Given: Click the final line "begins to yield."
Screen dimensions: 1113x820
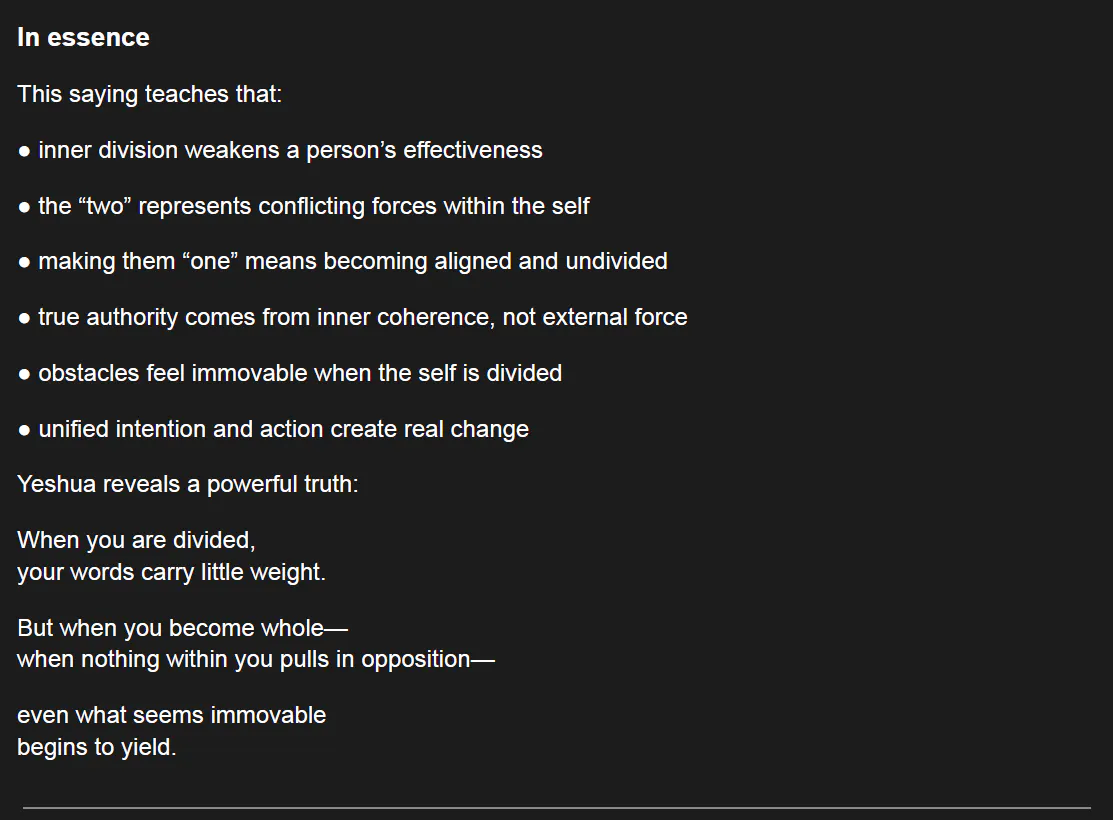Looking at the screenshot, I should point(96,748).
